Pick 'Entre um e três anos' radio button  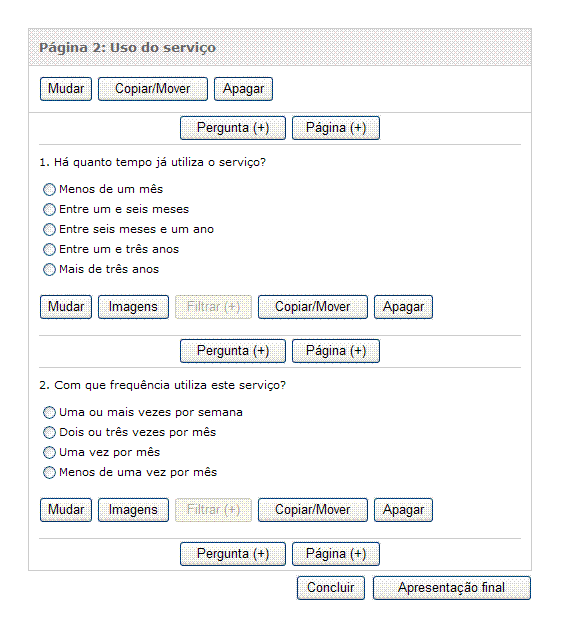click(49, 250)
